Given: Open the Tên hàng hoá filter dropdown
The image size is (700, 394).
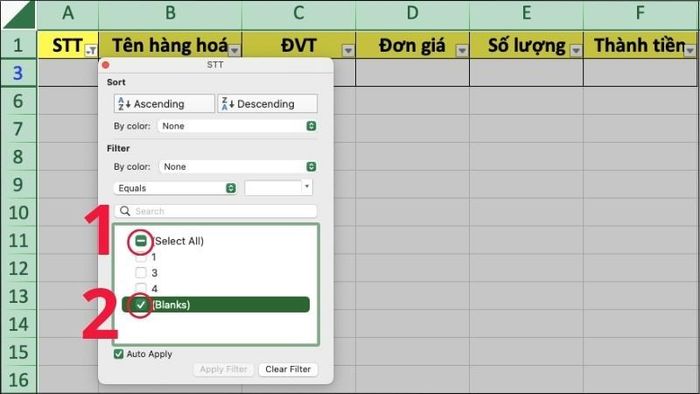Looking at the screenshot, I should tap(234, 51).
